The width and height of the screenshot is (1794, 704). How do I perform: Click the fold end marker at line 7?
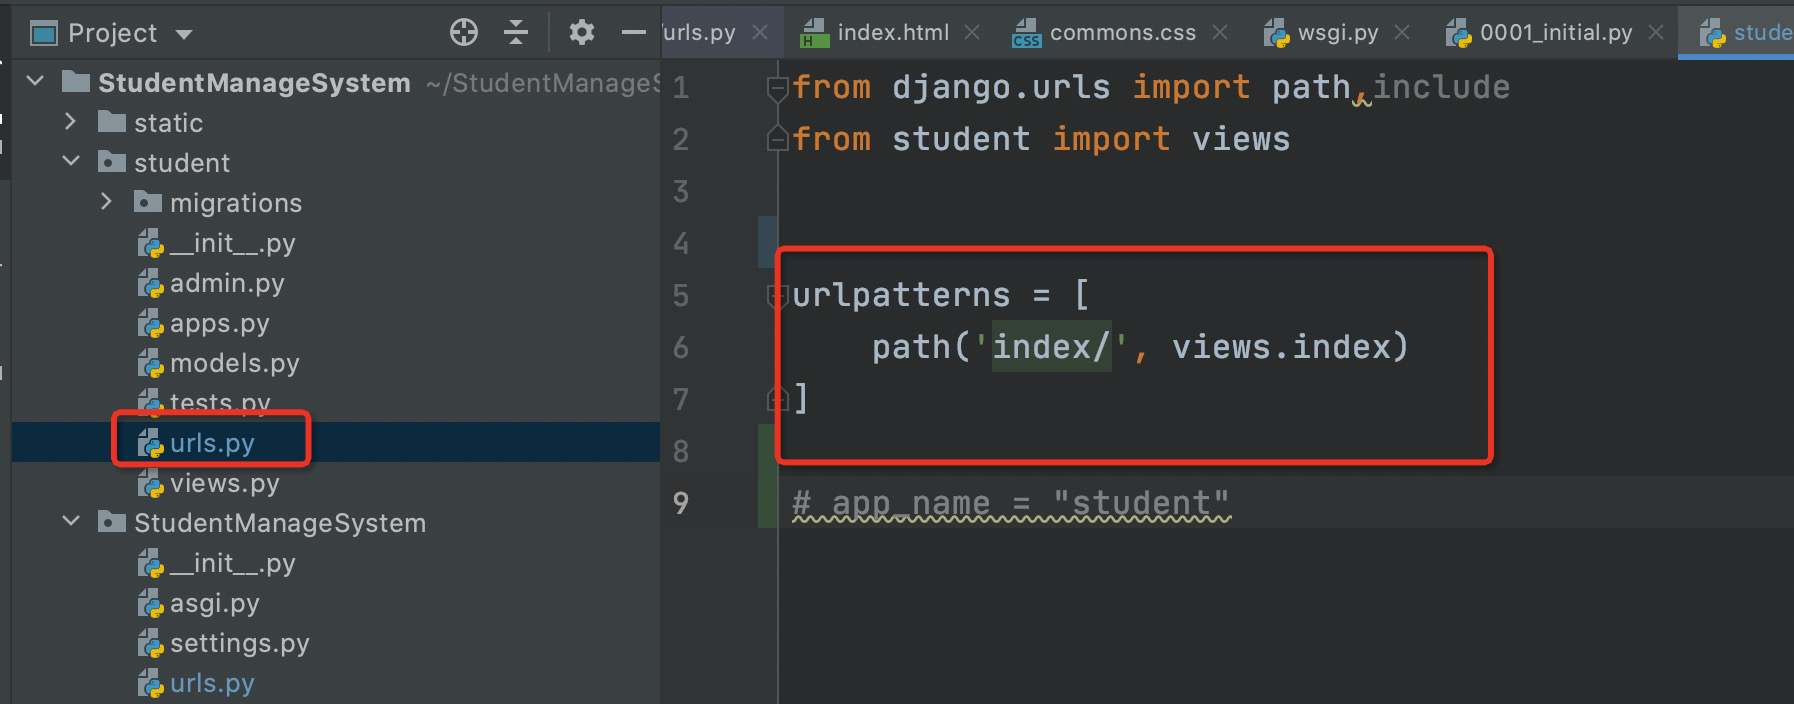(777, 399)
